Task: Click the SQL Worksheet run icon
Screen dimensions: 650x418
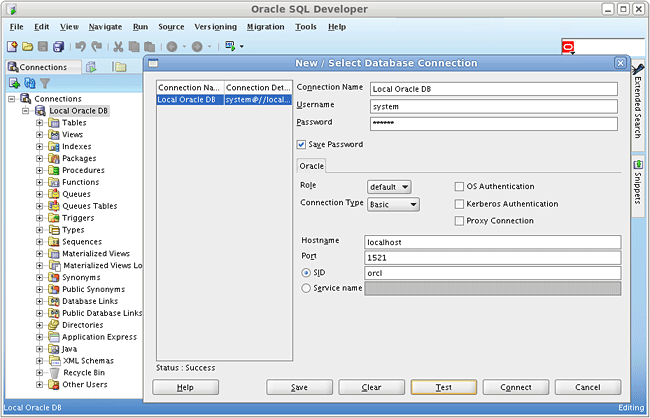Action: [x=230, y=46]
